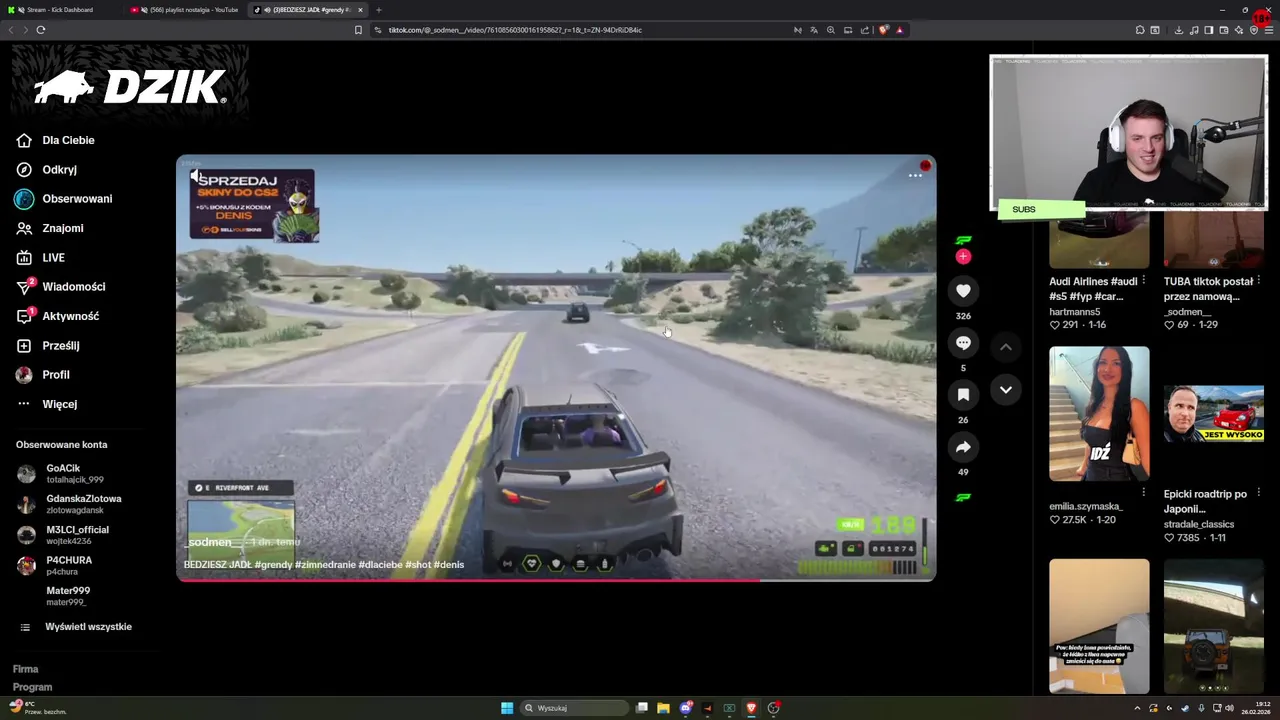Open the browser hamburger main menu
1280x720 pixels.
pos(1268,30)
